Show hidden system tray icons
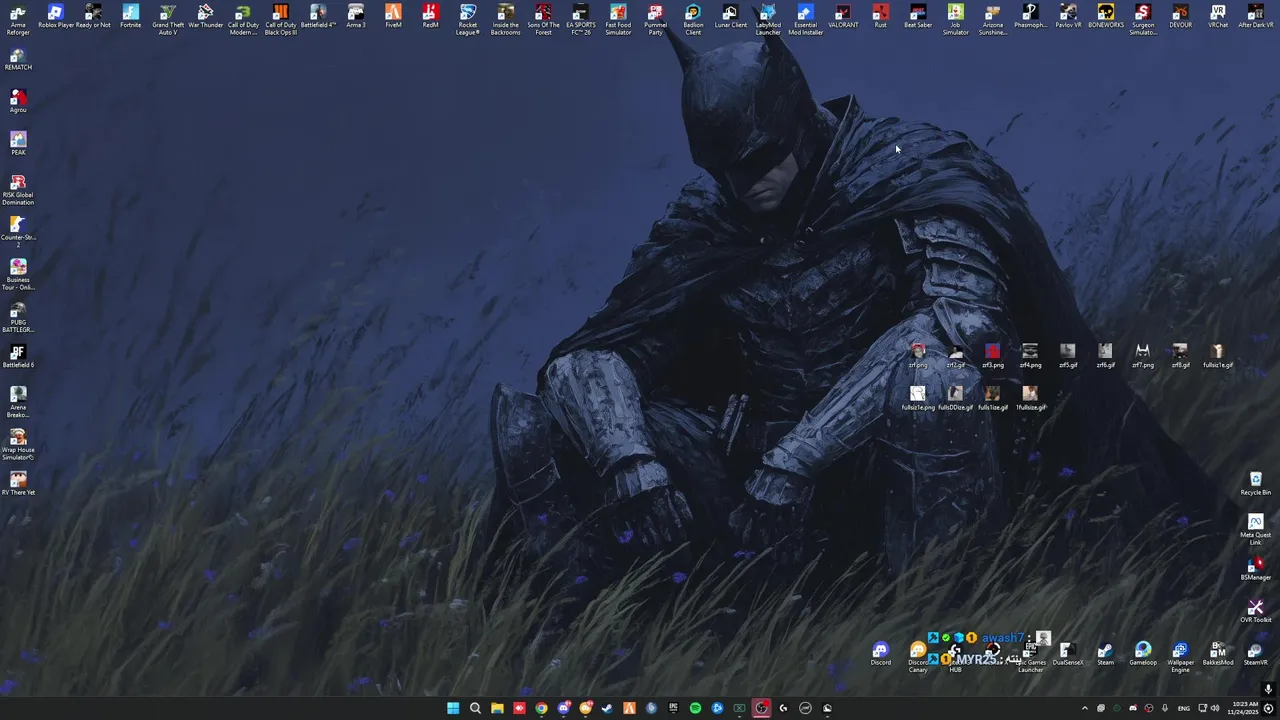 tap(1085, 708)
